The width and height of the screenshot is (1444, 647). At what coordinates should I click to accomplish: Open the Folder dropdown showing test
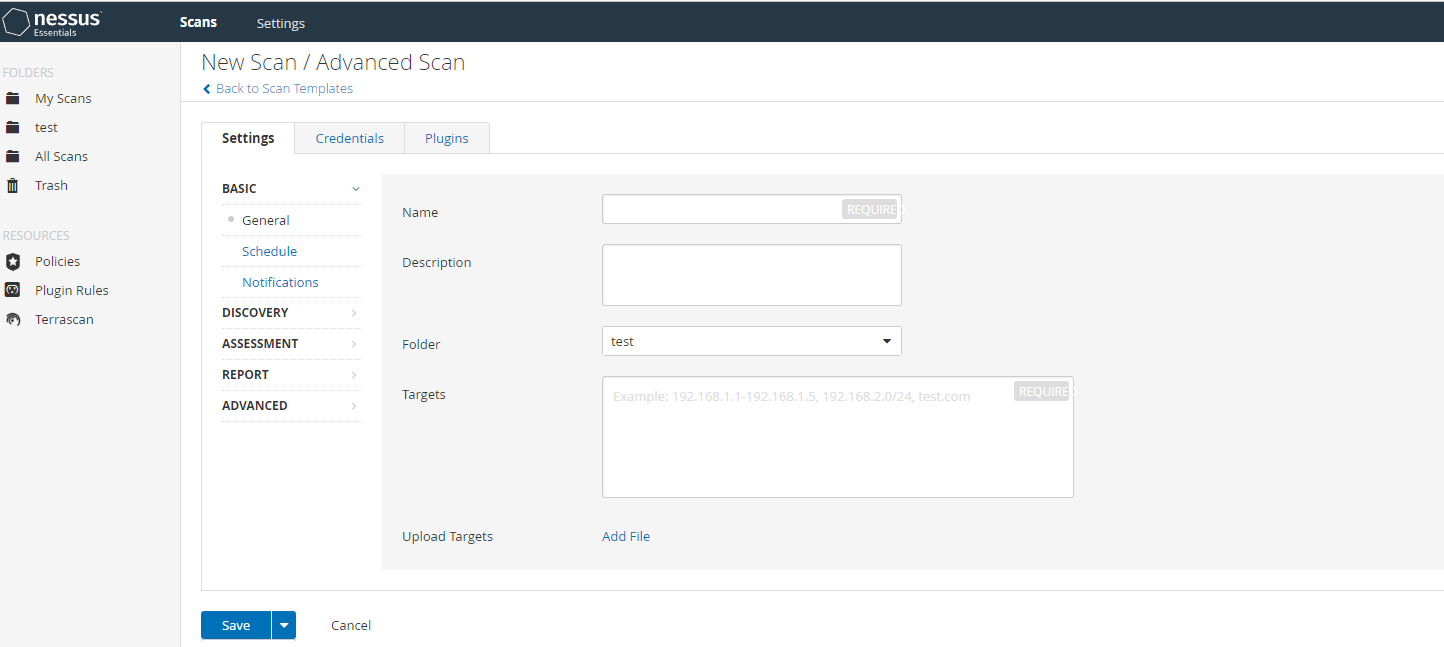click(751, 341)
